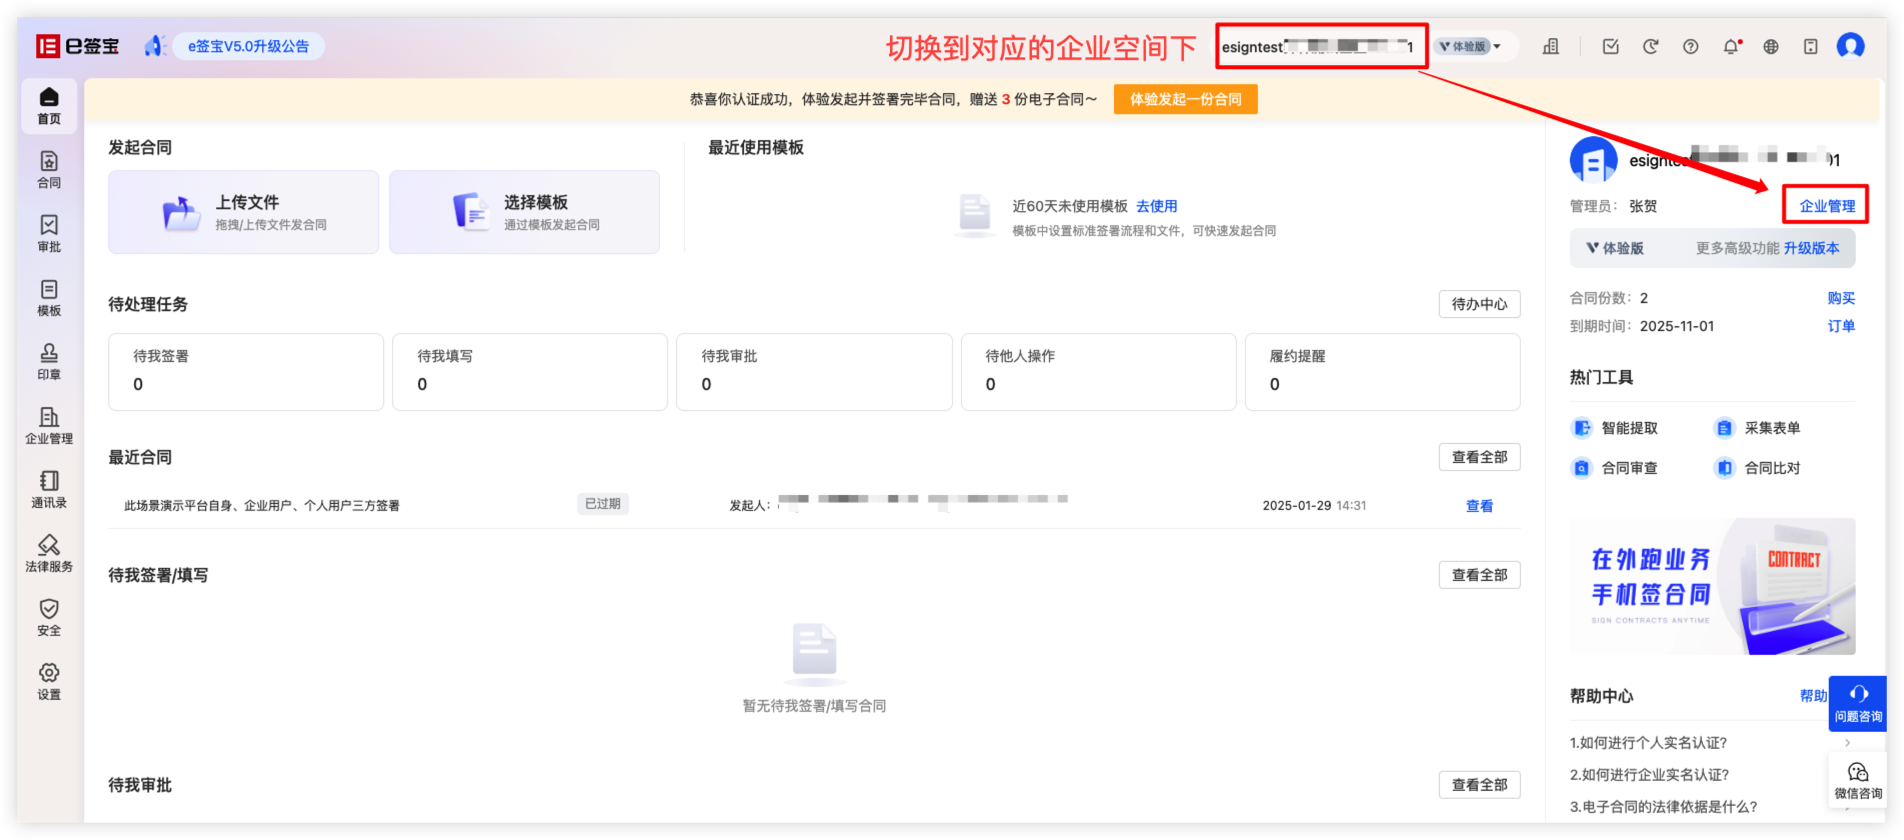Open the notification bell
Viewport: 1904px width, 840px height.
click(x=1731, y=46)
